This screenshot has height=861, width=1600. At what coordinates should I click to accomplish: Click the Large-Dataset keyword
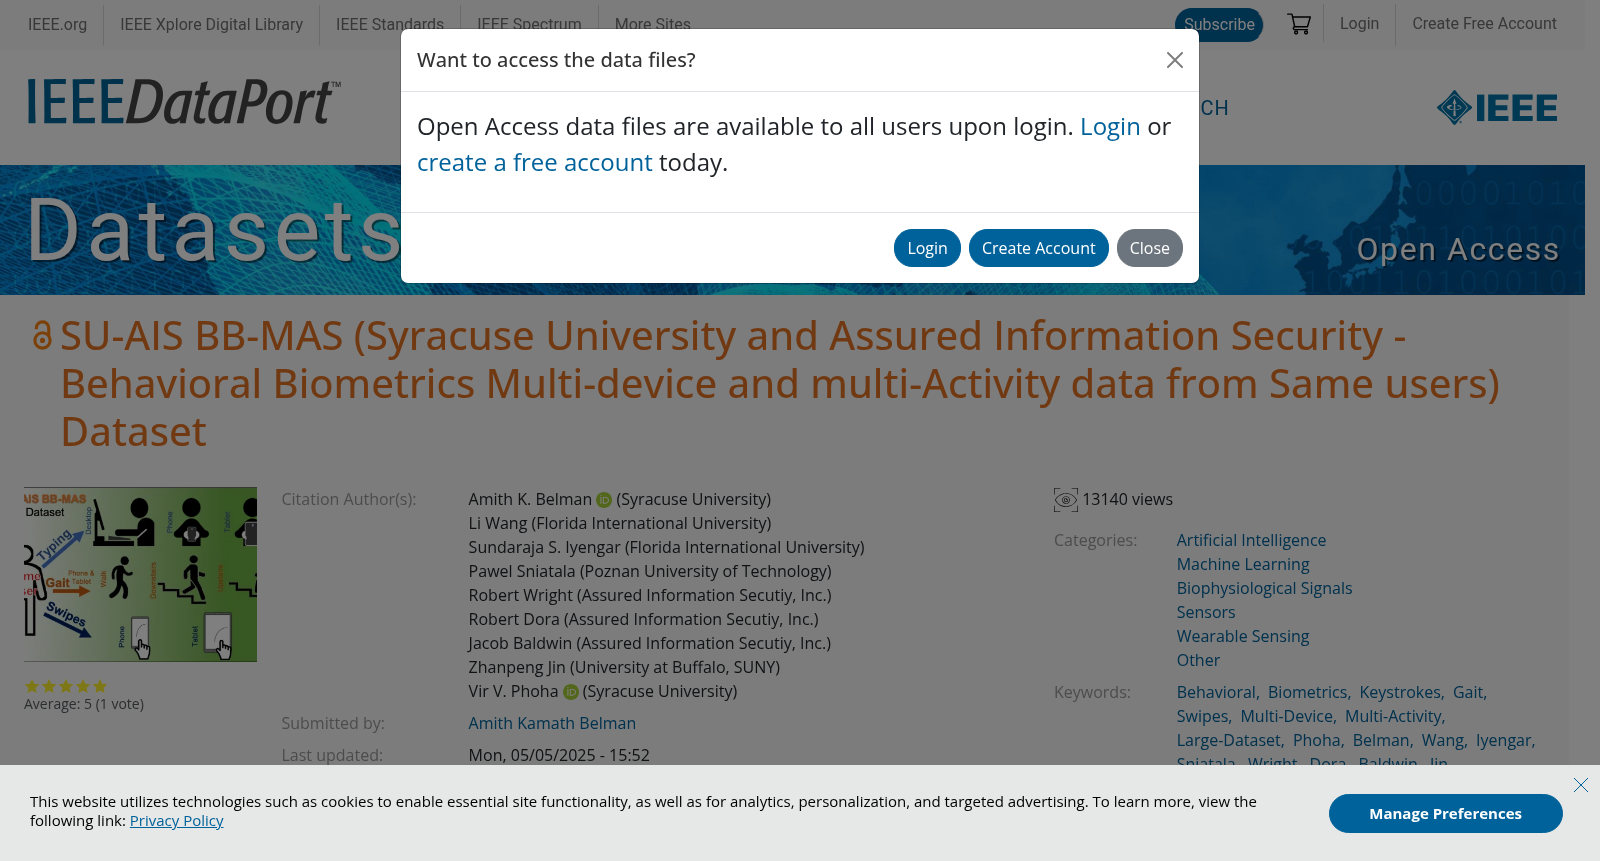tap(1228, 740)
